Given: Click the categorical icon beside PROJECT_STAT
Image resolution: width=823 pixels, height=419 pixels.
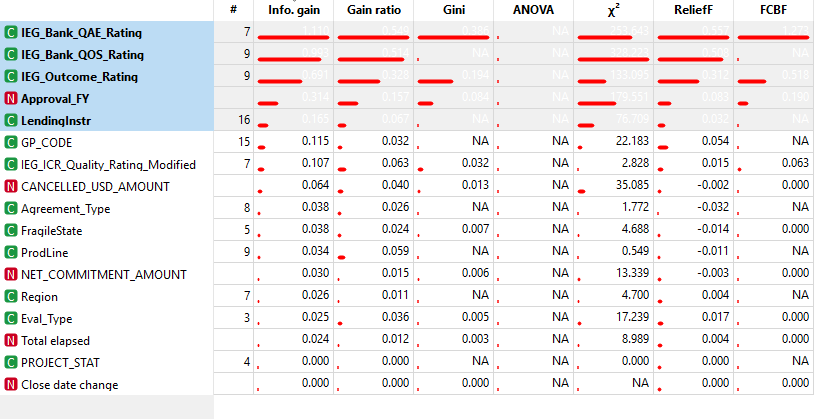Looking at the screenshot, I should coord(10,363).
